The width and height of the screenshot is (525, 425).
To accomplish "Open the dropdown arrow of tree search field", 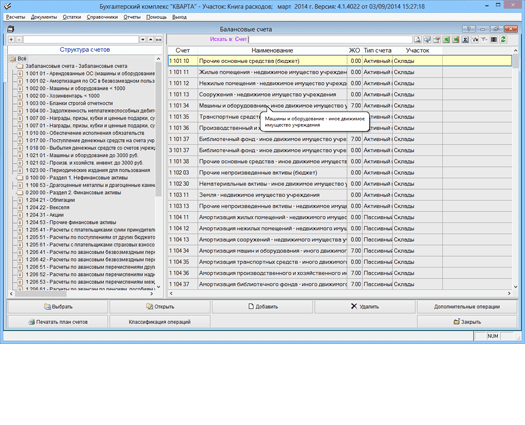I will click(143, 40).
